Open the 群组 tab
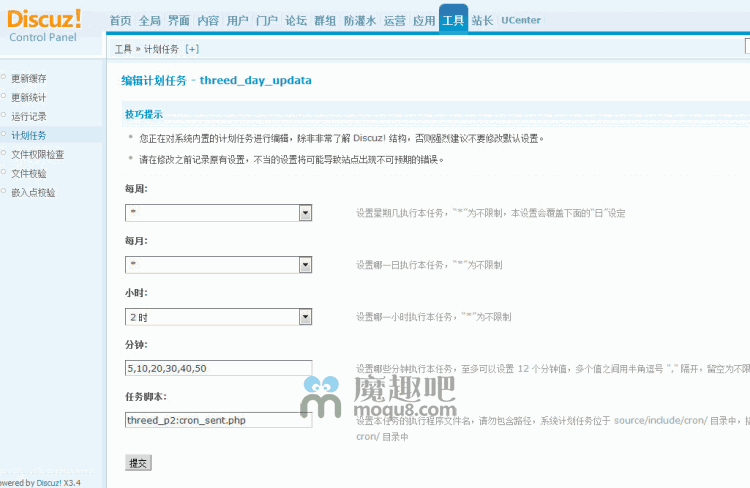750x488 pixels. coord(325,21)
